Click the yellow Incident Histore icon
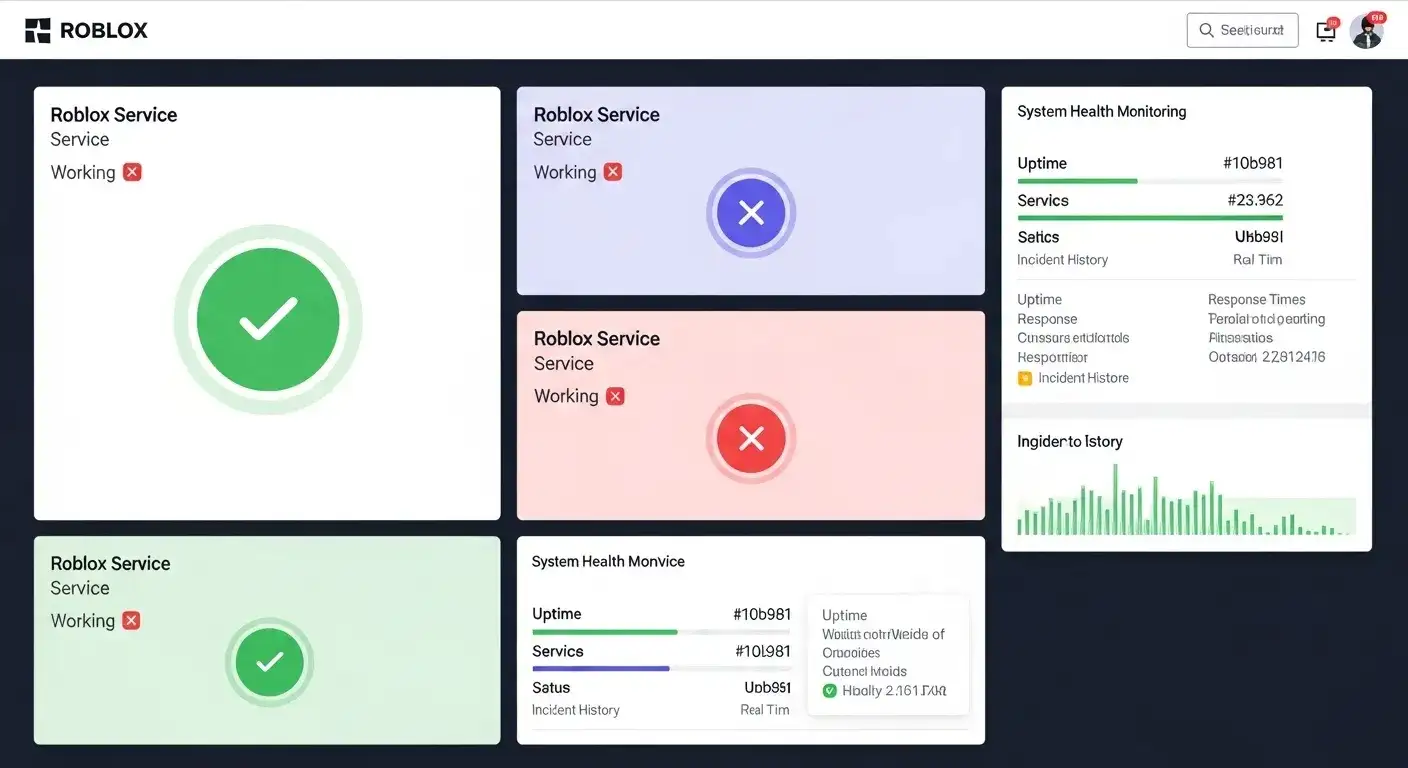Viewport: 1408px width, 768px height. 1024,378
